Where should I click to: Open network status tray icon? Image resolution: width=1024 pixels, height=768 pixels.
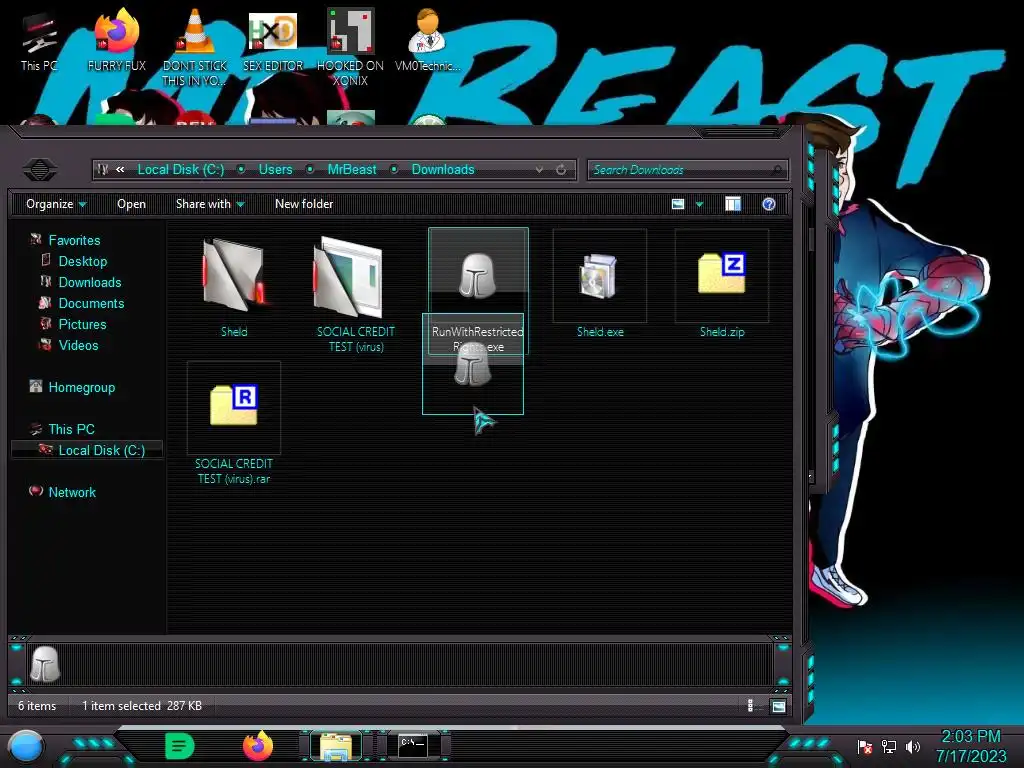click(x=889, y=746)
